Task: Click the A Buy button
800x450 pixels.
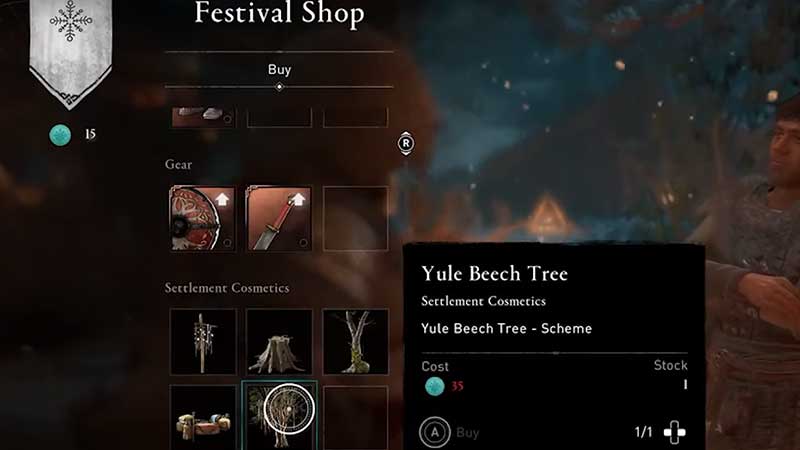Action: [449, 433]
